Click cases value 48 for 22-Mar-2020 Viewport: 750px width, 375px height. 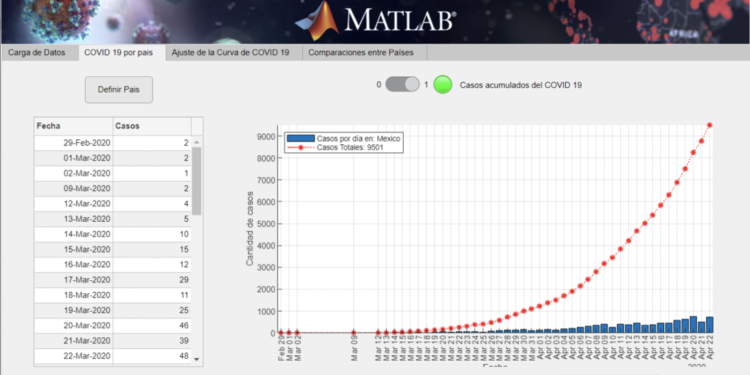(x=152, y=356)
